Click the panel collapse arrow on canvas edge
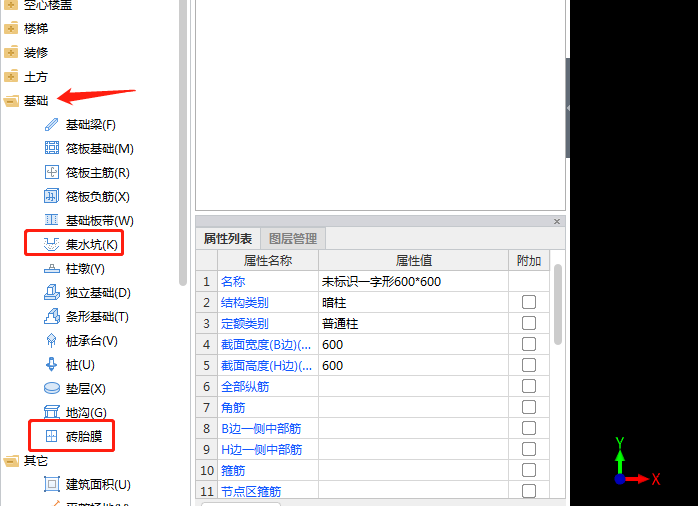The width and height of the screenshot is (698, 506). point(568,108)
